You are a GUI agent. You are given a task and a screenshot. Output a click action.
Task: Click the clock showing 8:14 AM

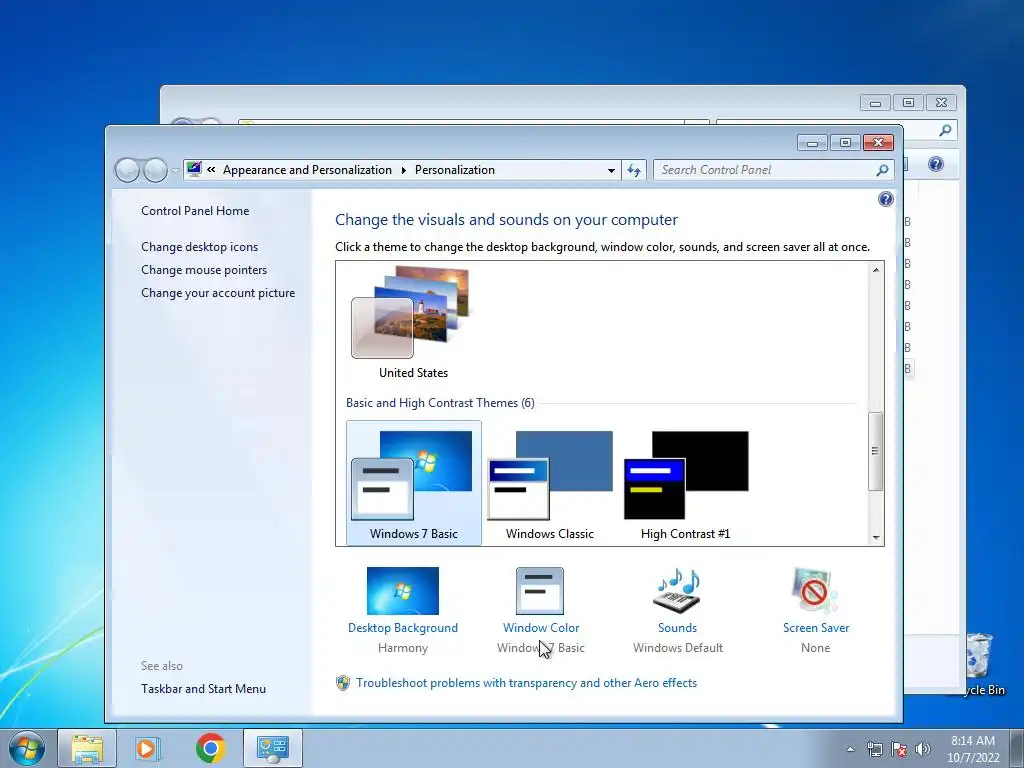click(x=972, y=748)
